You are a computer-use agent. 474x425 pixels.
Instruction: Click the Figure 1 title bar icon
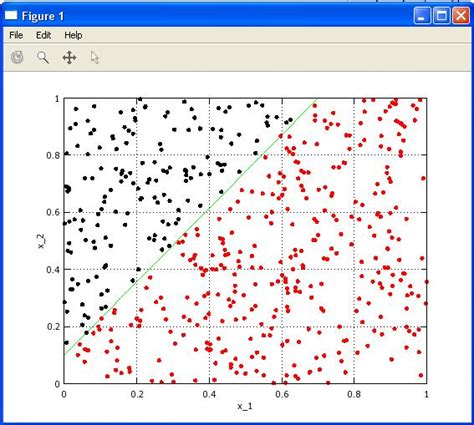[x=11, y=16]
